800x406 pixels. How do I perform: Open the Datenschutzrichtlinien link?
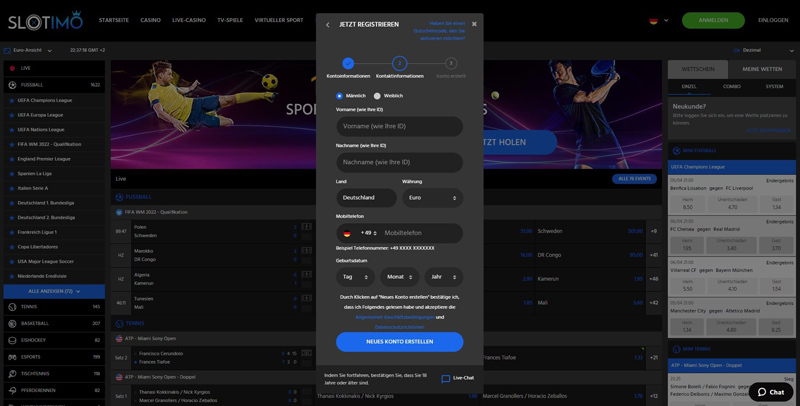399,327
